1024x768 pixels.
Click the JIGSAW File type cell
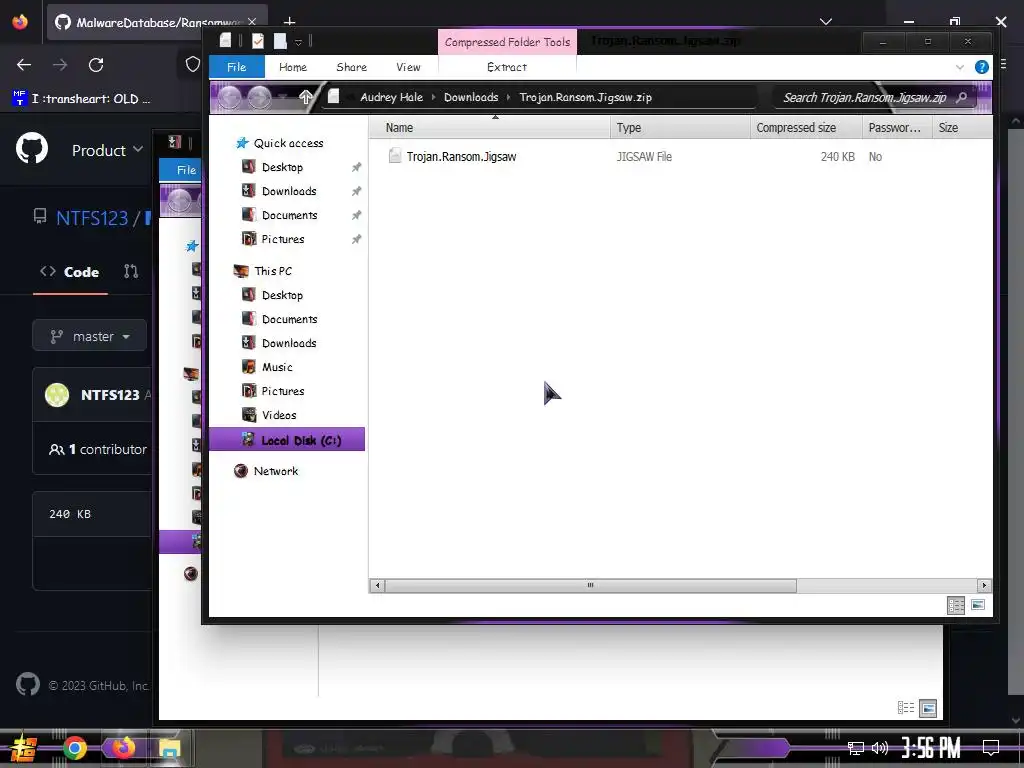(x=644, y=157)
